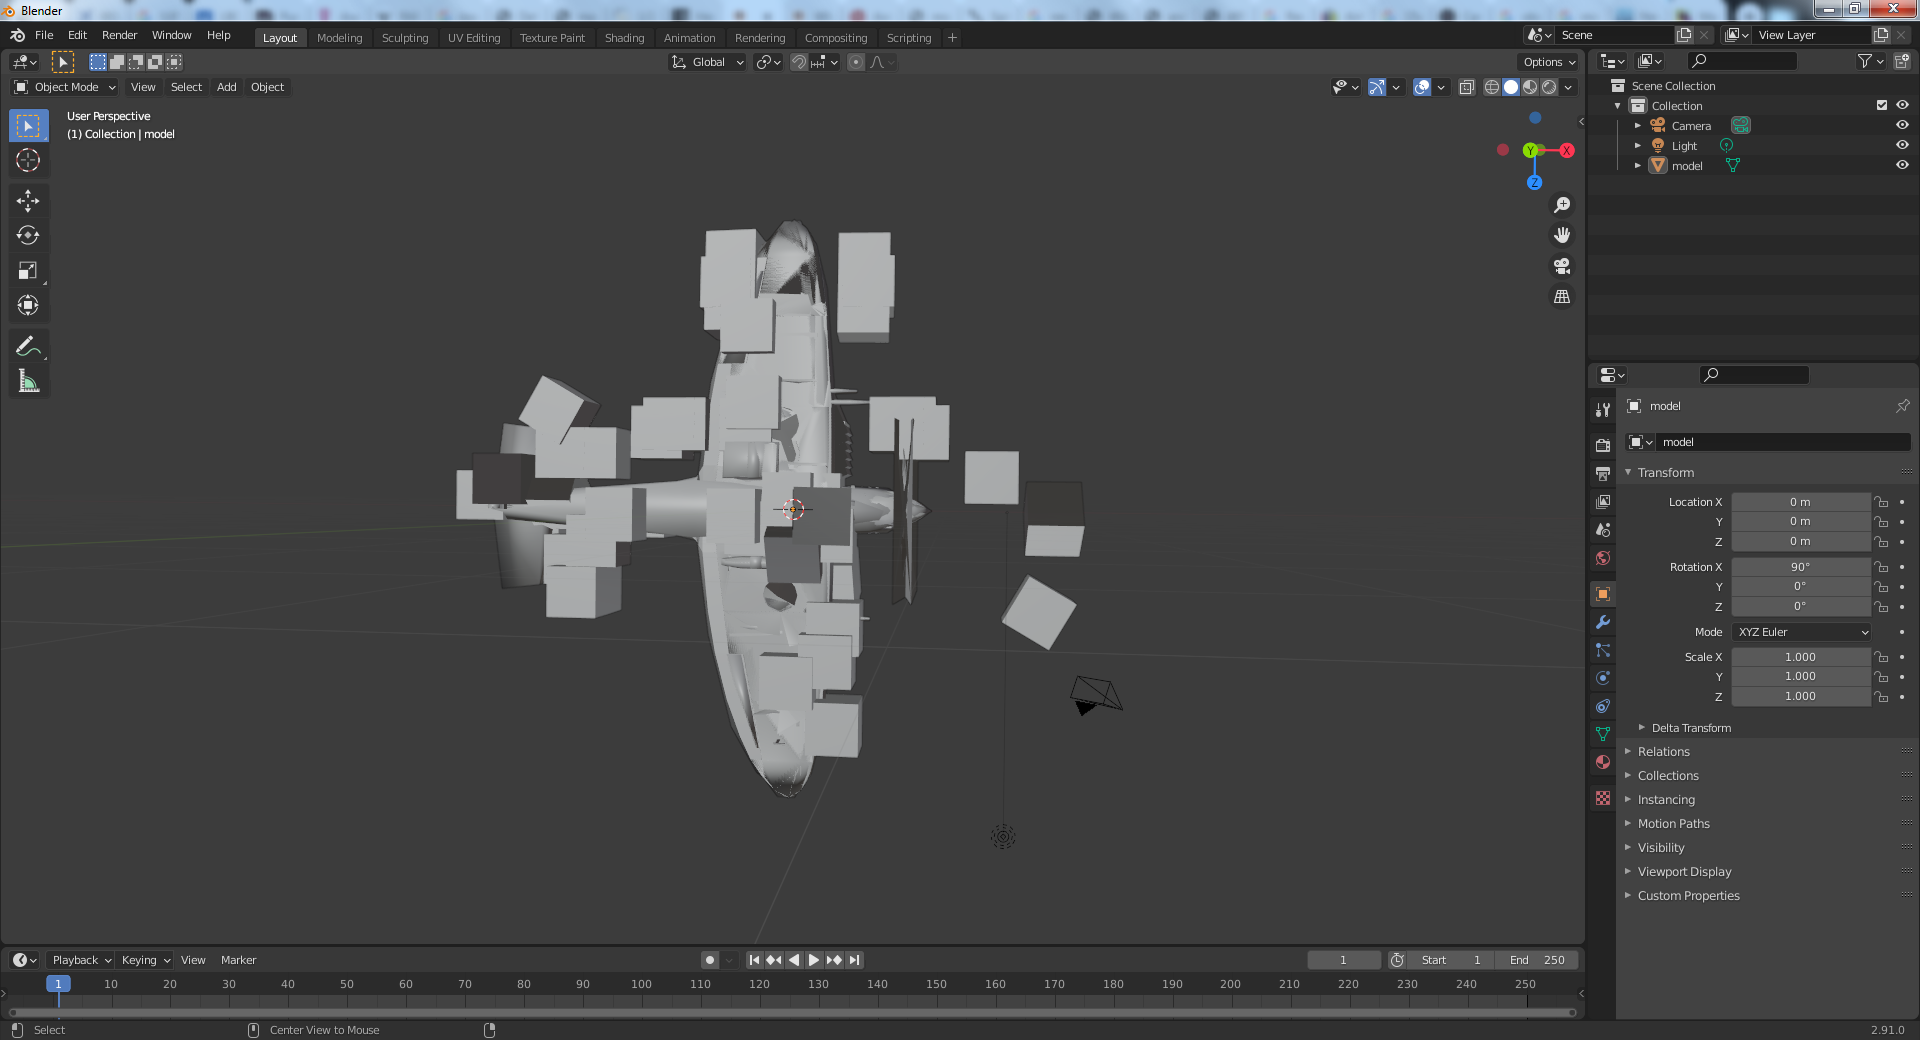Image resolution: width=1922 pixels, height=1042 pixels.
Task: Open the Options dropdown
Action: (1550, 63)
